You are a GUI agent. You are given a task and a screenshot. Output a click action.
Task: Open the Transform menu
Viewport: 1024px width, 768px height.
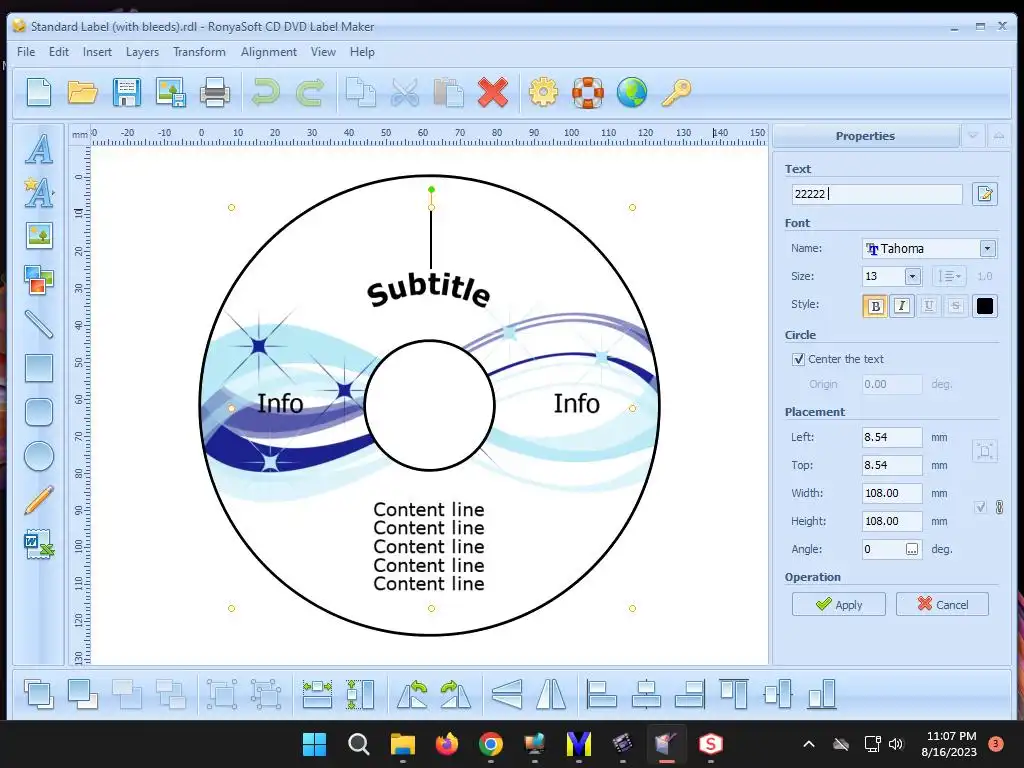coord(199,52)
